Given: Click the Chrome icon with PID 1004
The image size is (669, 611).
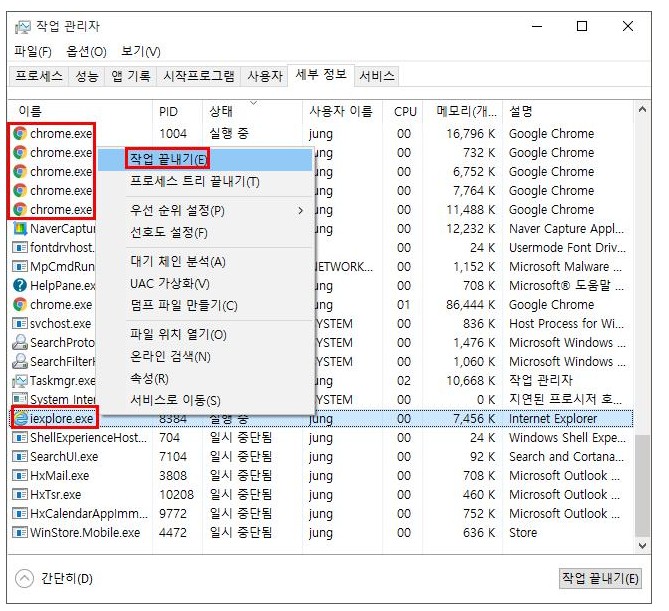Looking at the screenshot, I should pyautogui.click(x=20, y=134).
